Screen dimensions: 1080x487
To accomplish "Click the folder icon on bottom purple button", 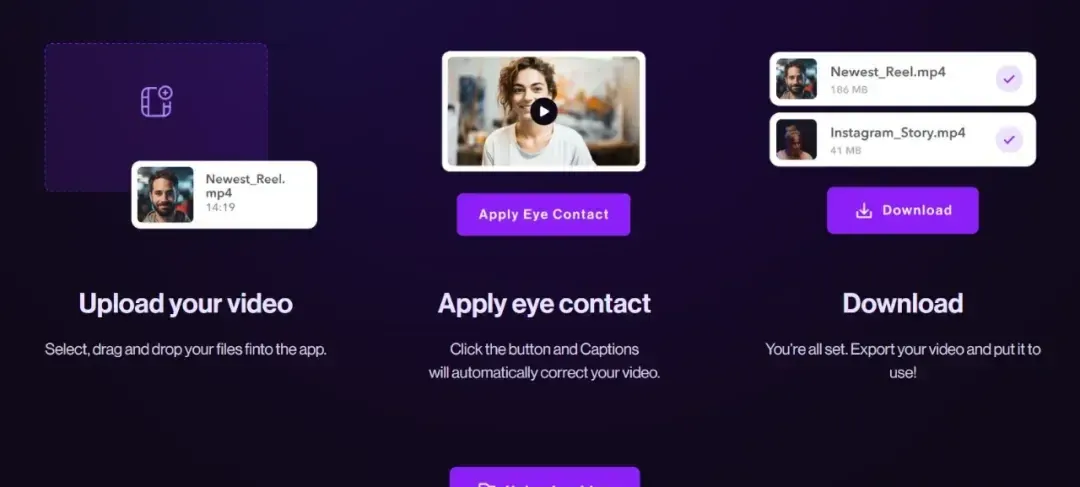I will pos(487,484).
